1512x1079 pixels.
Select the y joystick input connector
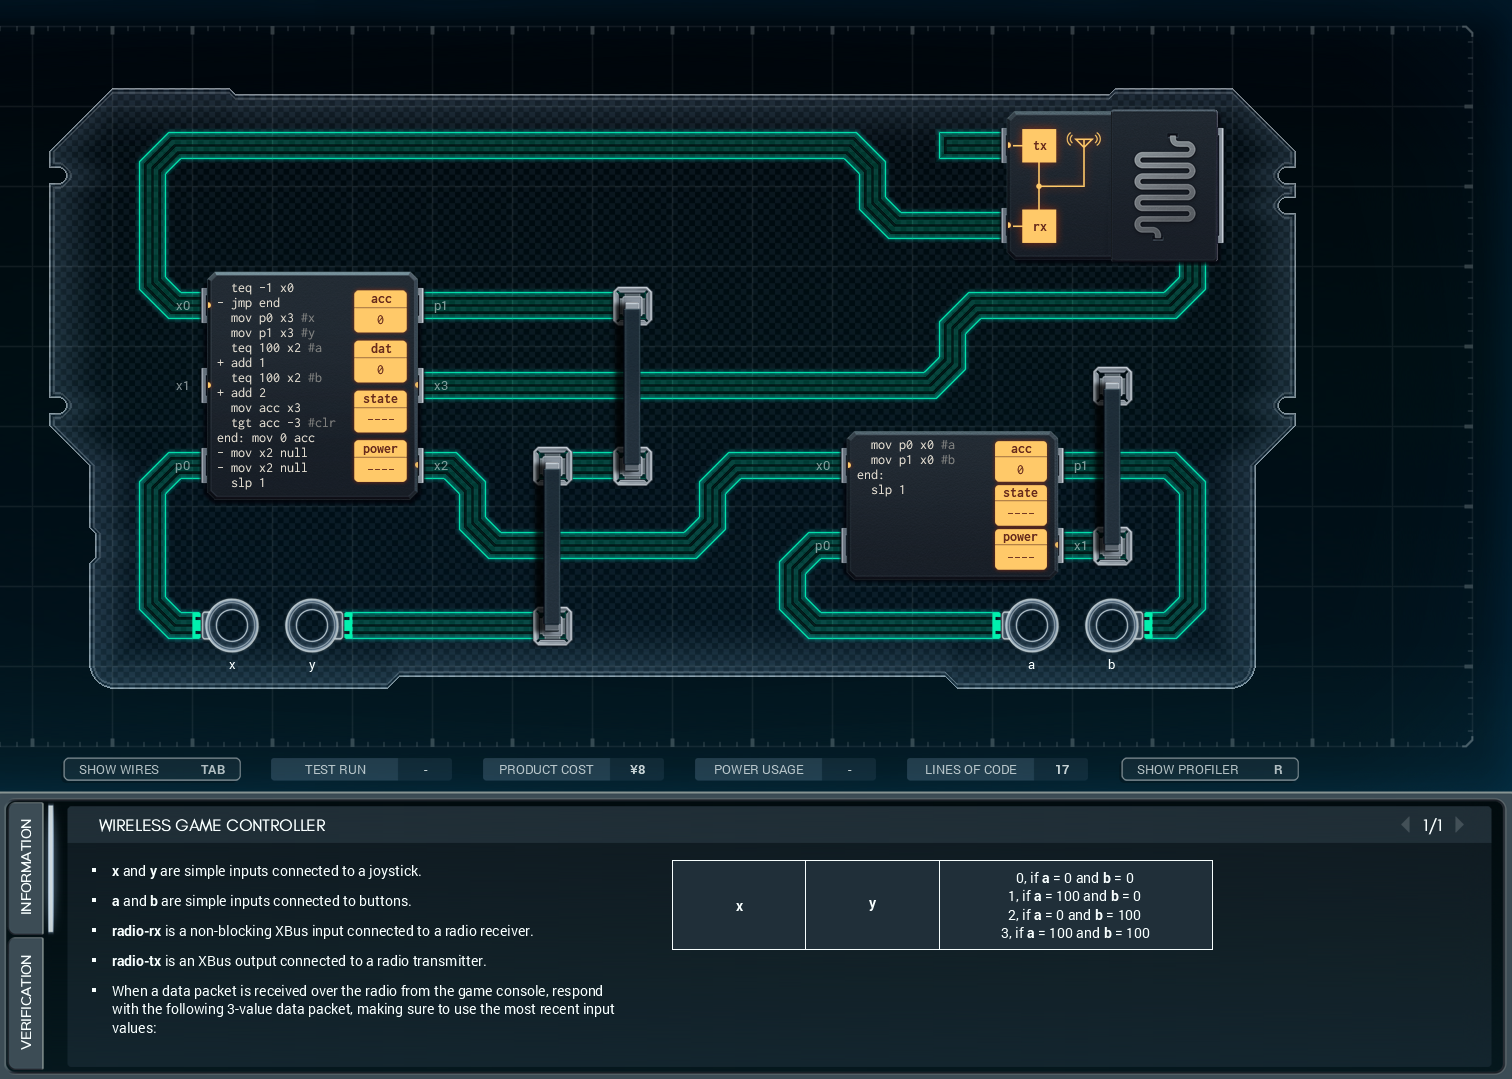313,626
